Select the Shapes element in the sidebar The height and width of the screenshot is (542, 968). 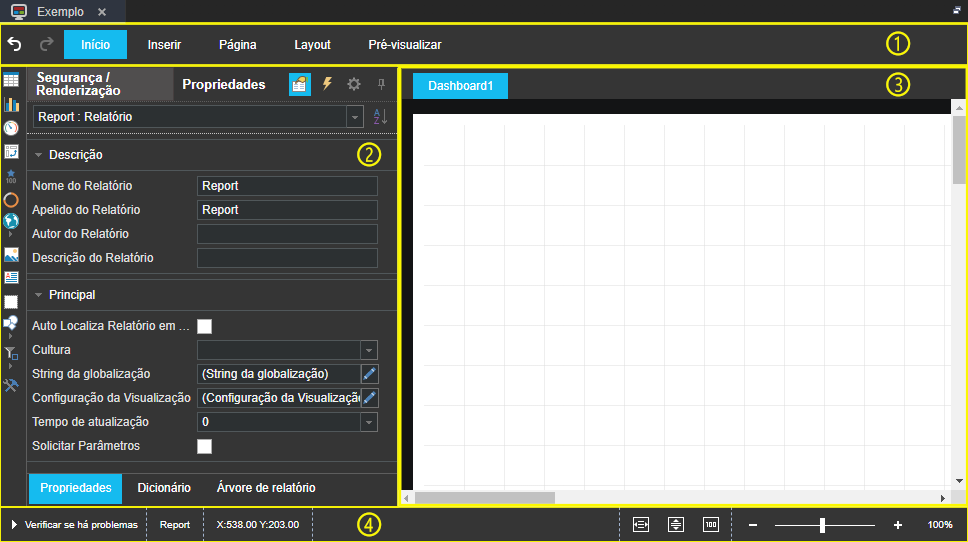[x=11, y=323]
